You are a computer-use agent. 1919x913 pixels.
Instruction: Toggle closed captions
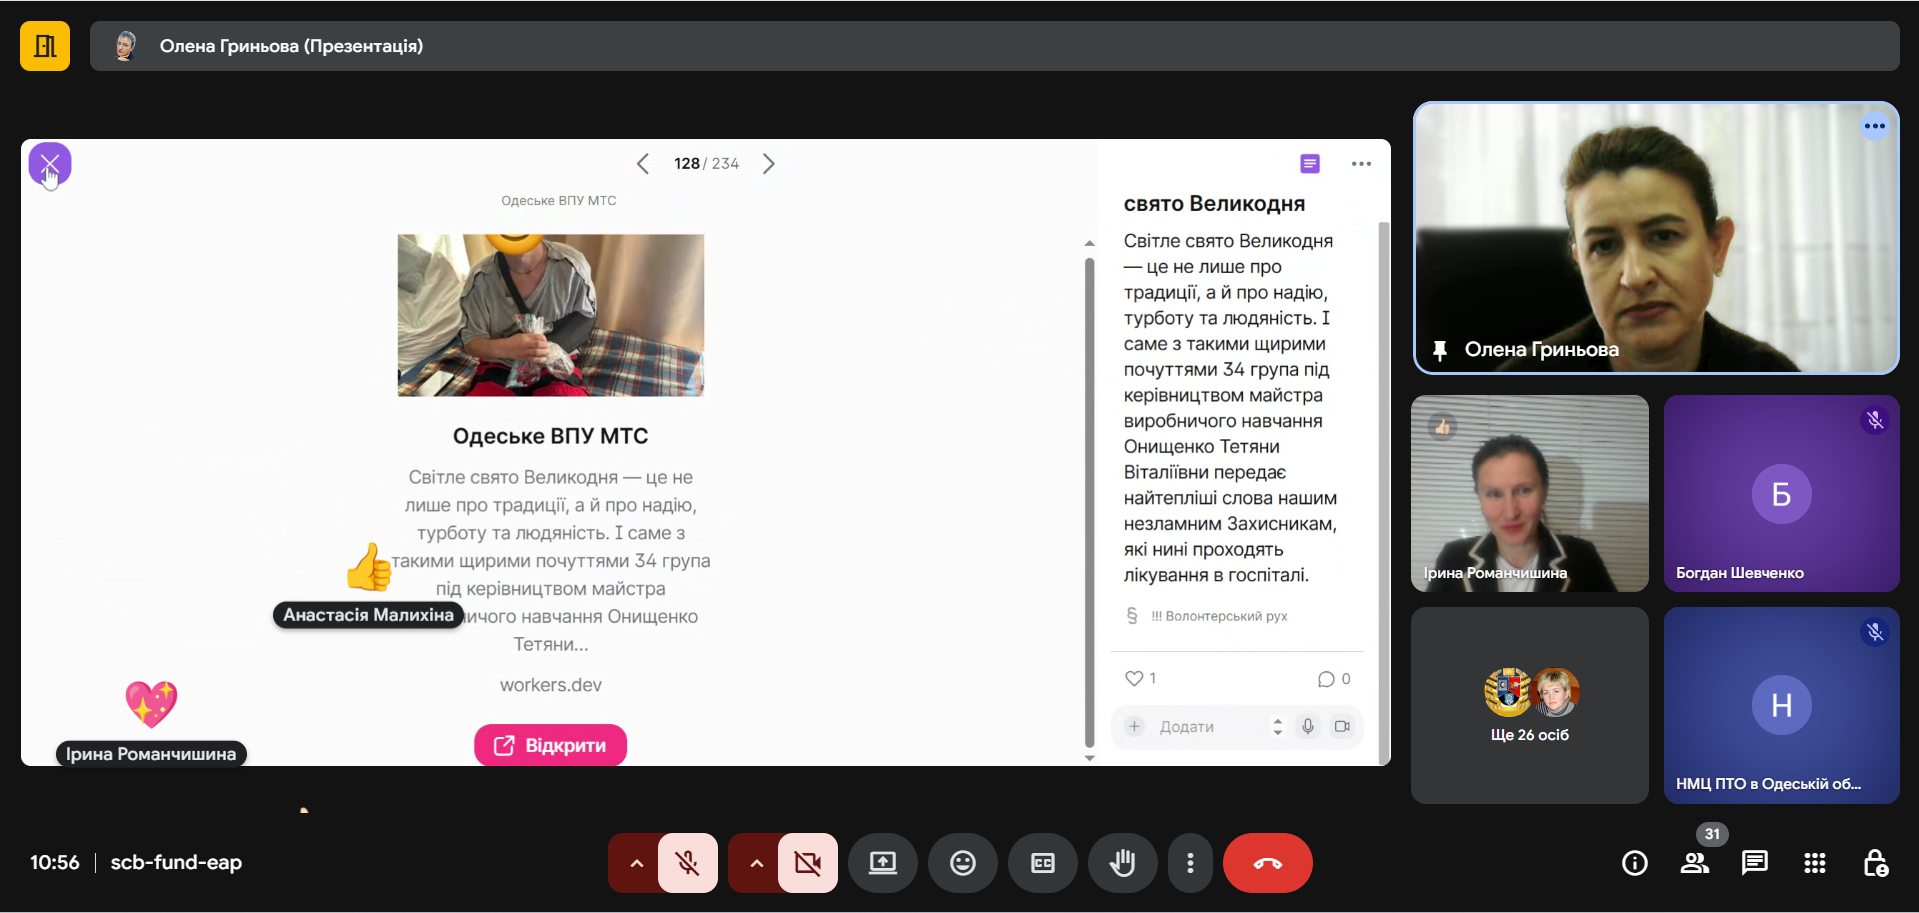(1042, 863)
